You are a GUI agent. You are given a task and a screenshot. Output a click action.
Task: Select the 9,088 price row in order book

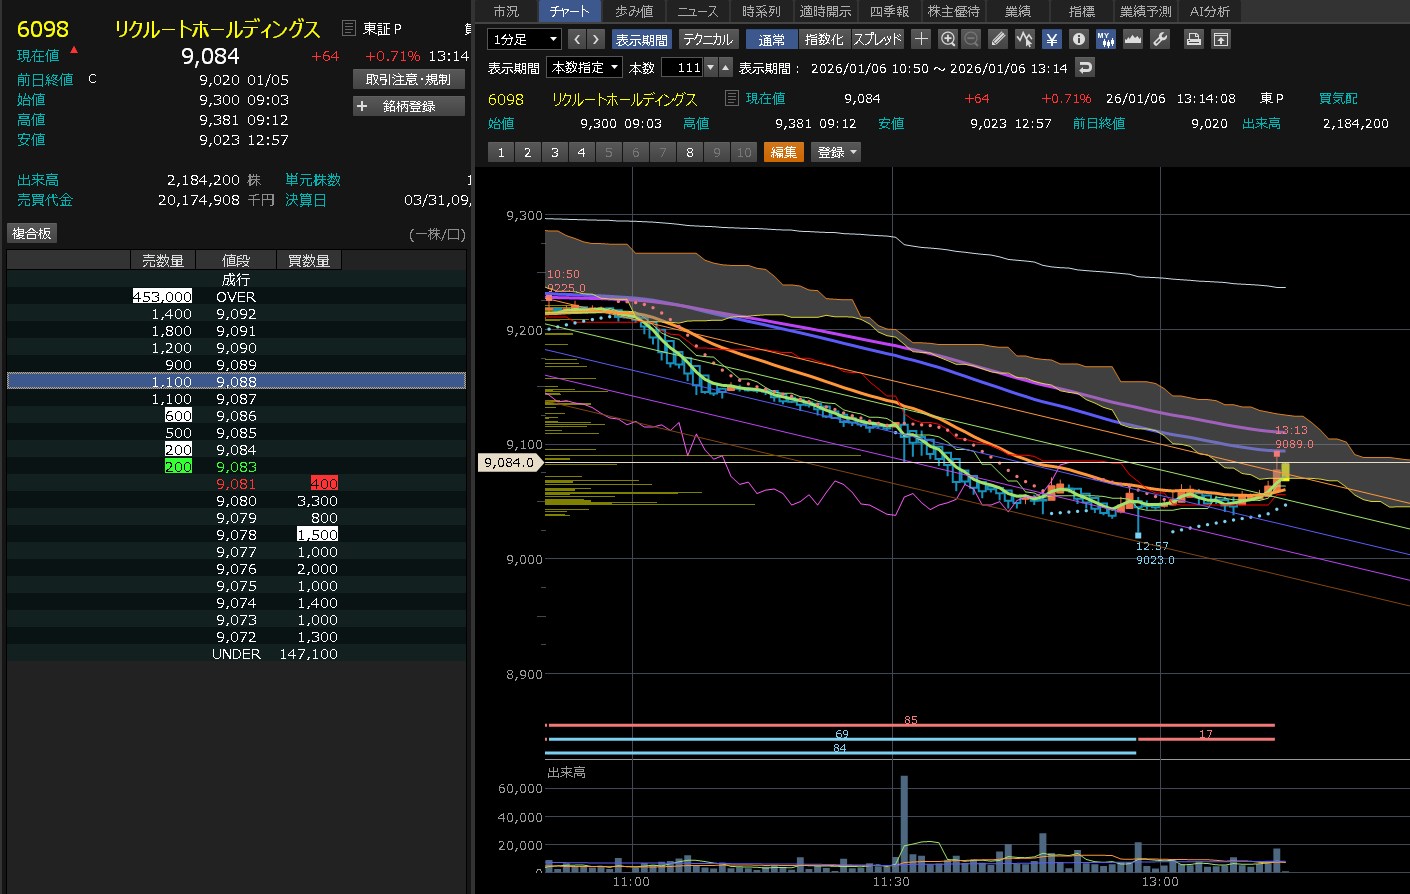click(x=236, y=381)
